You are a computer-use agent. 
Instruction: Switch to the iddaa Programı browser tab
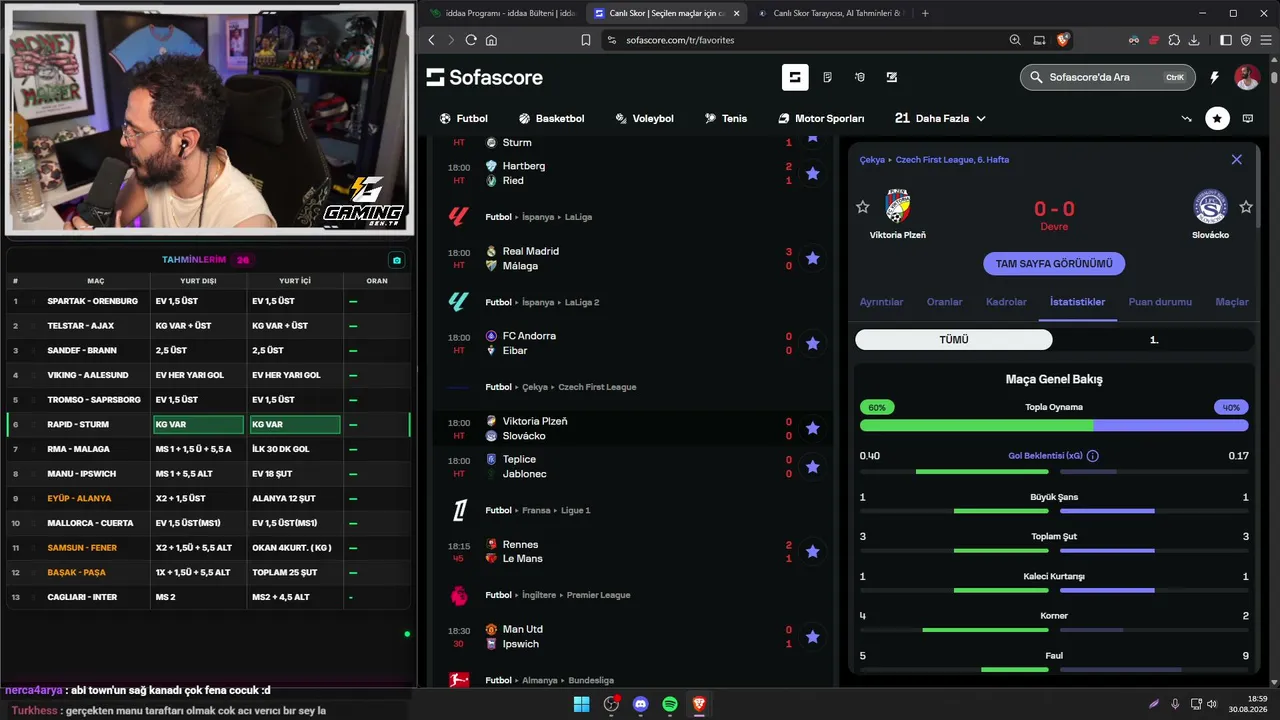click(501, 13)
